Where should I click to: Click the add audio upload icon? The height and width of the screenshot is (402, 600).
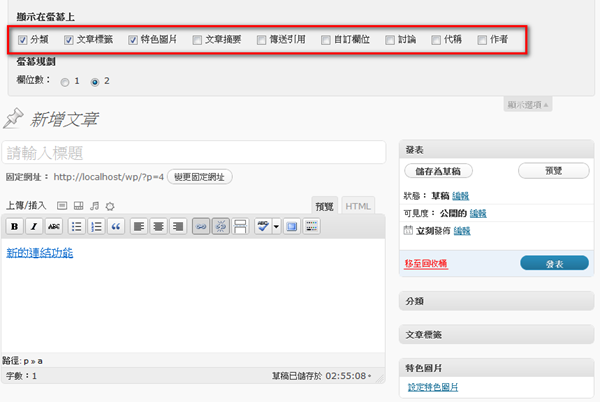(94, 206)
